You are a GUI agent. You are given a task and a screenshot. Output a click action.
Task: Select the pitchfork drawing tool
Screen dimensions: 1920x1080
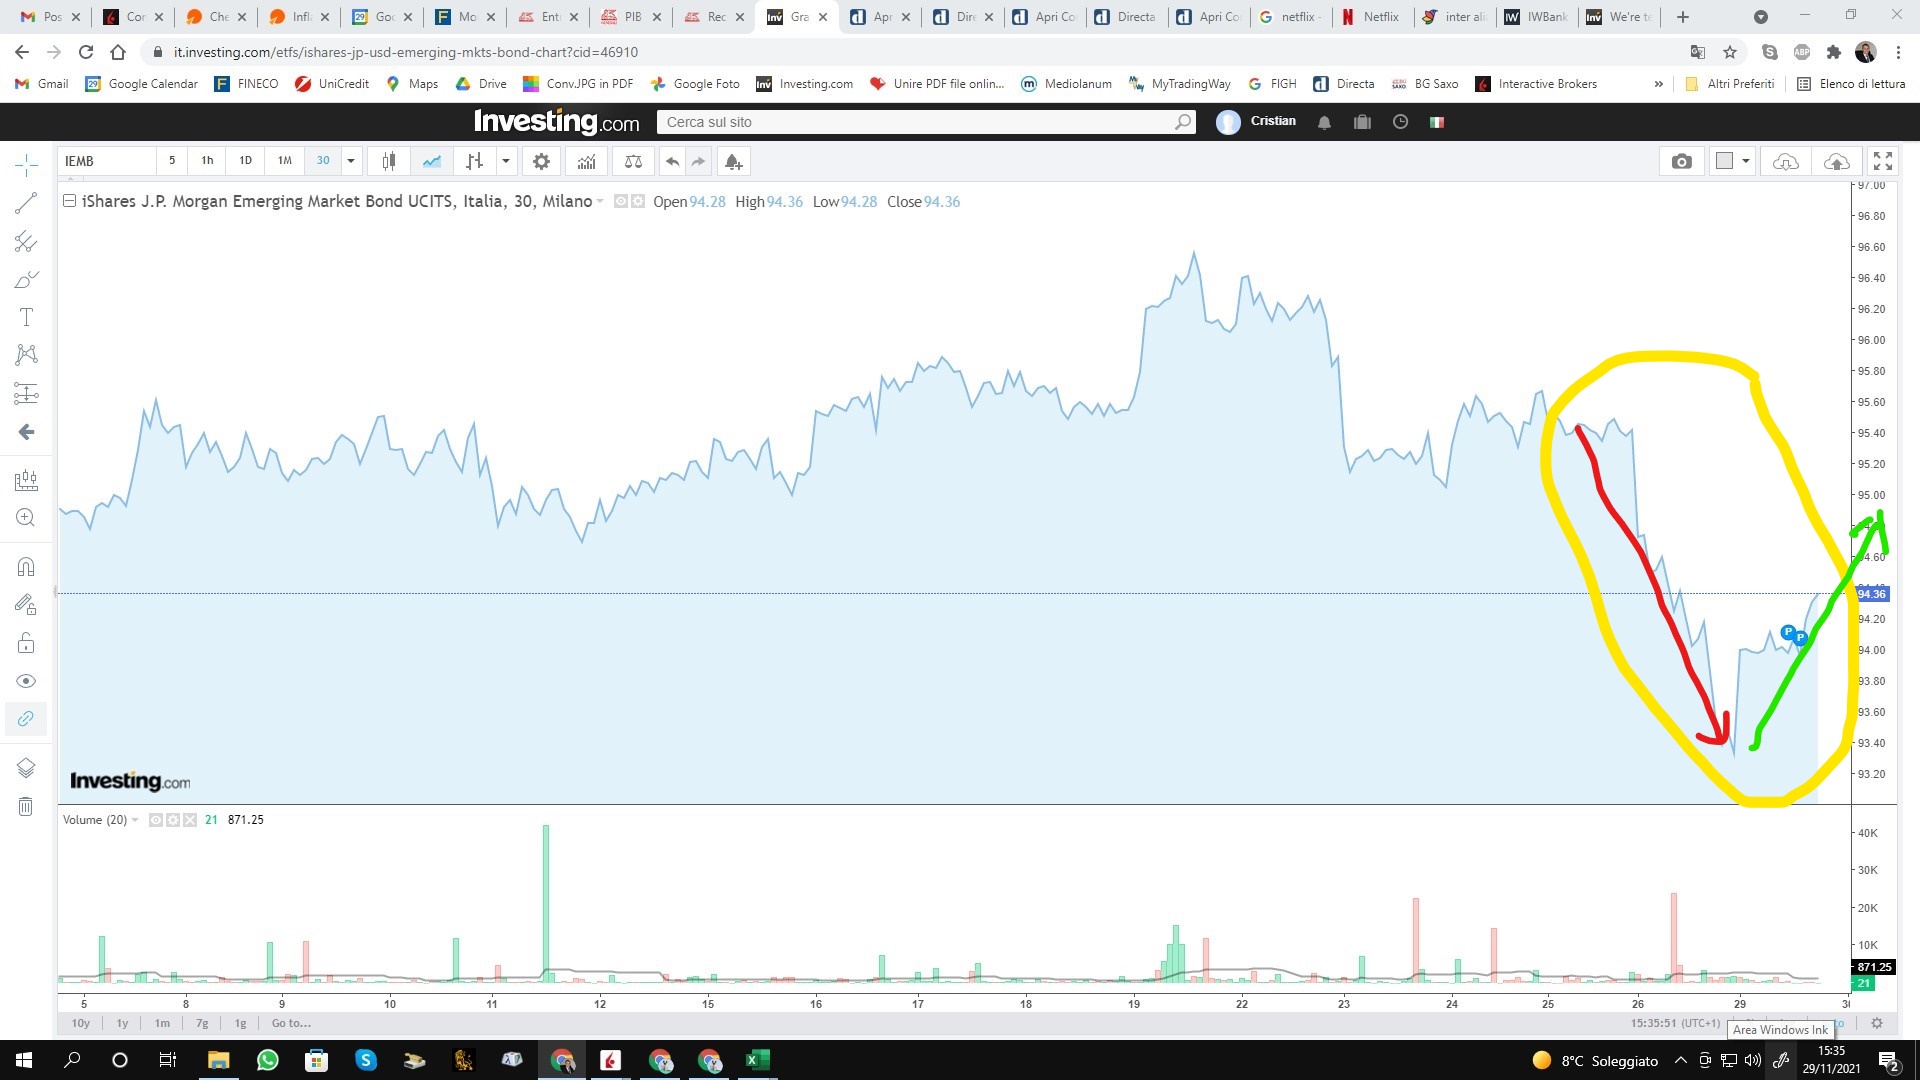(x=26, y=241)
